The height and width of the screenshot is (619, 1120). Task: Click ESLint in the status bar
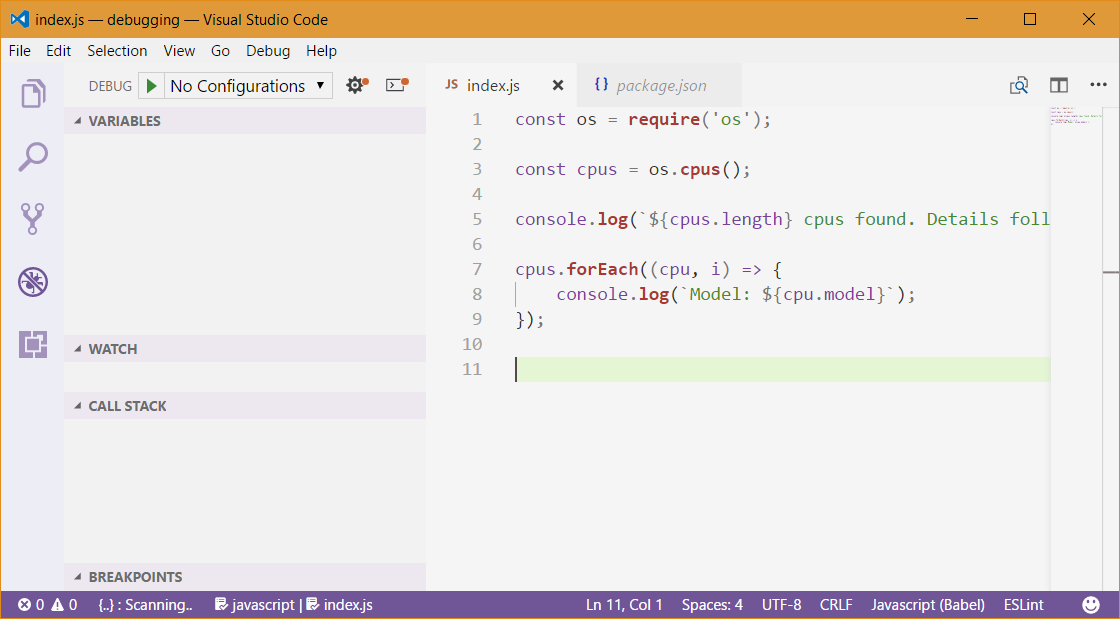coord(1024,605)
